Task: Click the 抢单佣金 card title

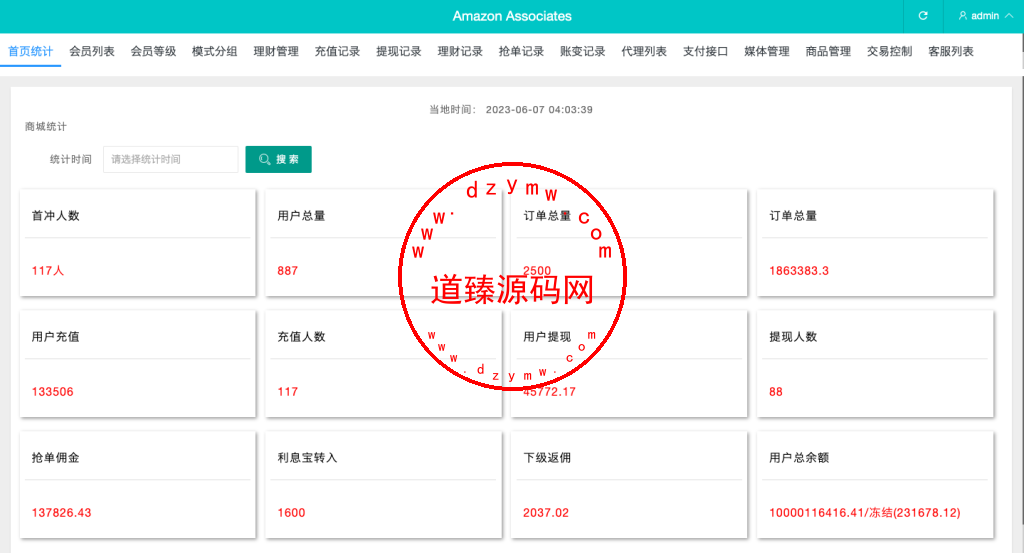Action: (56, 458)
